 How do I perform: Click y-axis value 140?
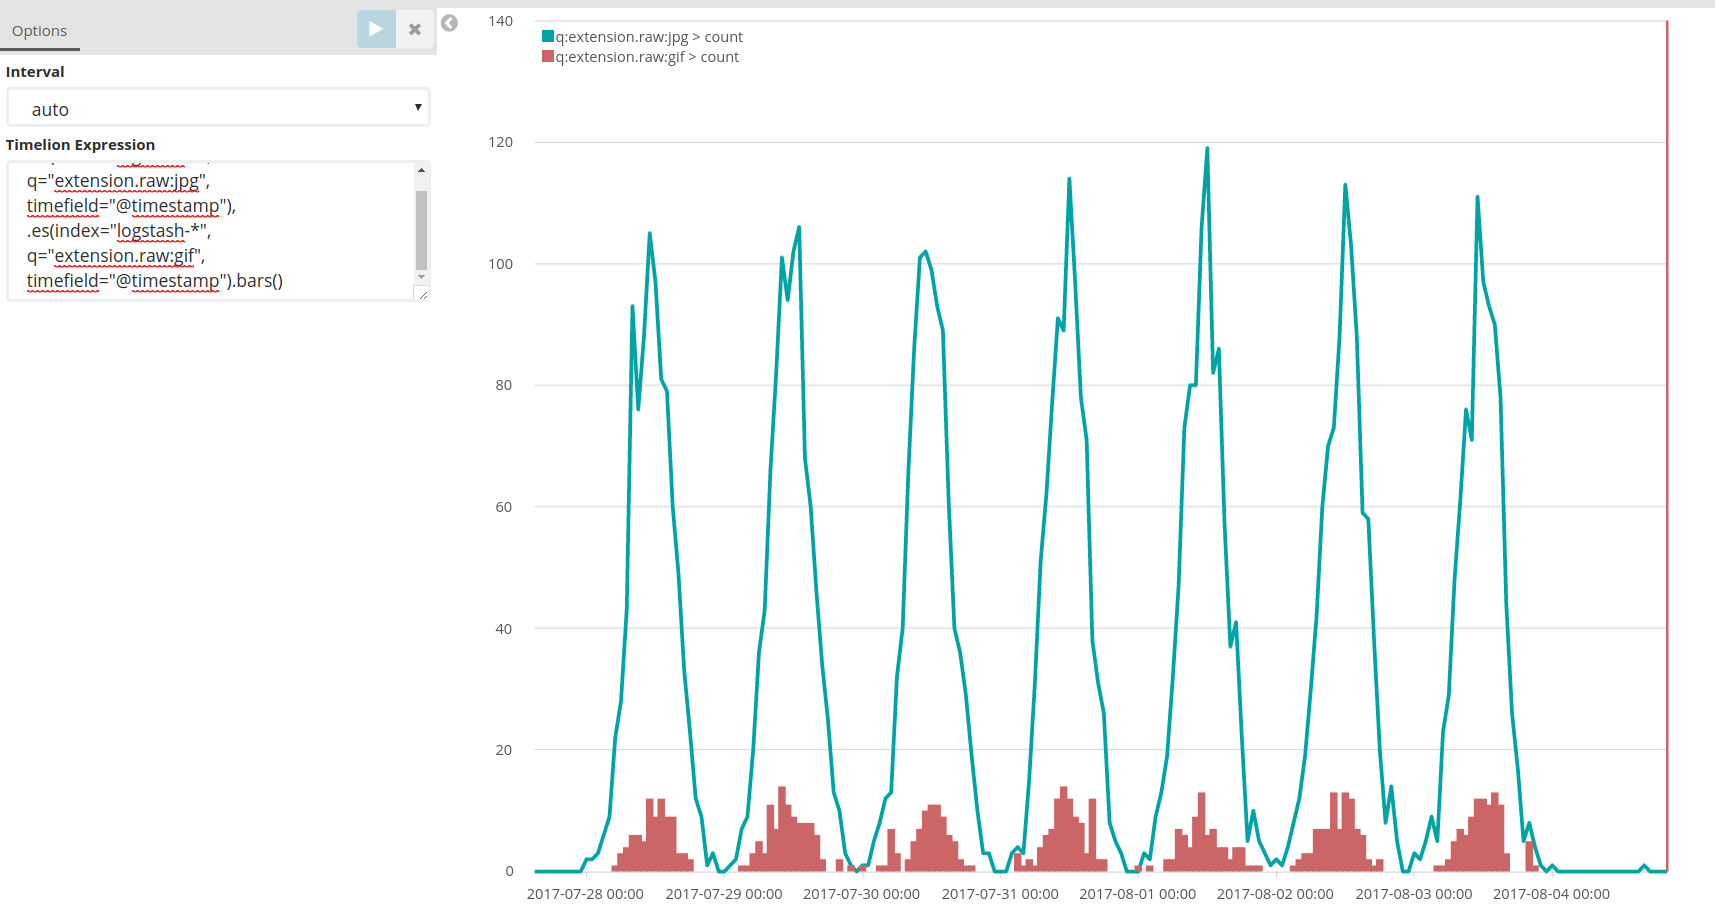tap(501, 21)
